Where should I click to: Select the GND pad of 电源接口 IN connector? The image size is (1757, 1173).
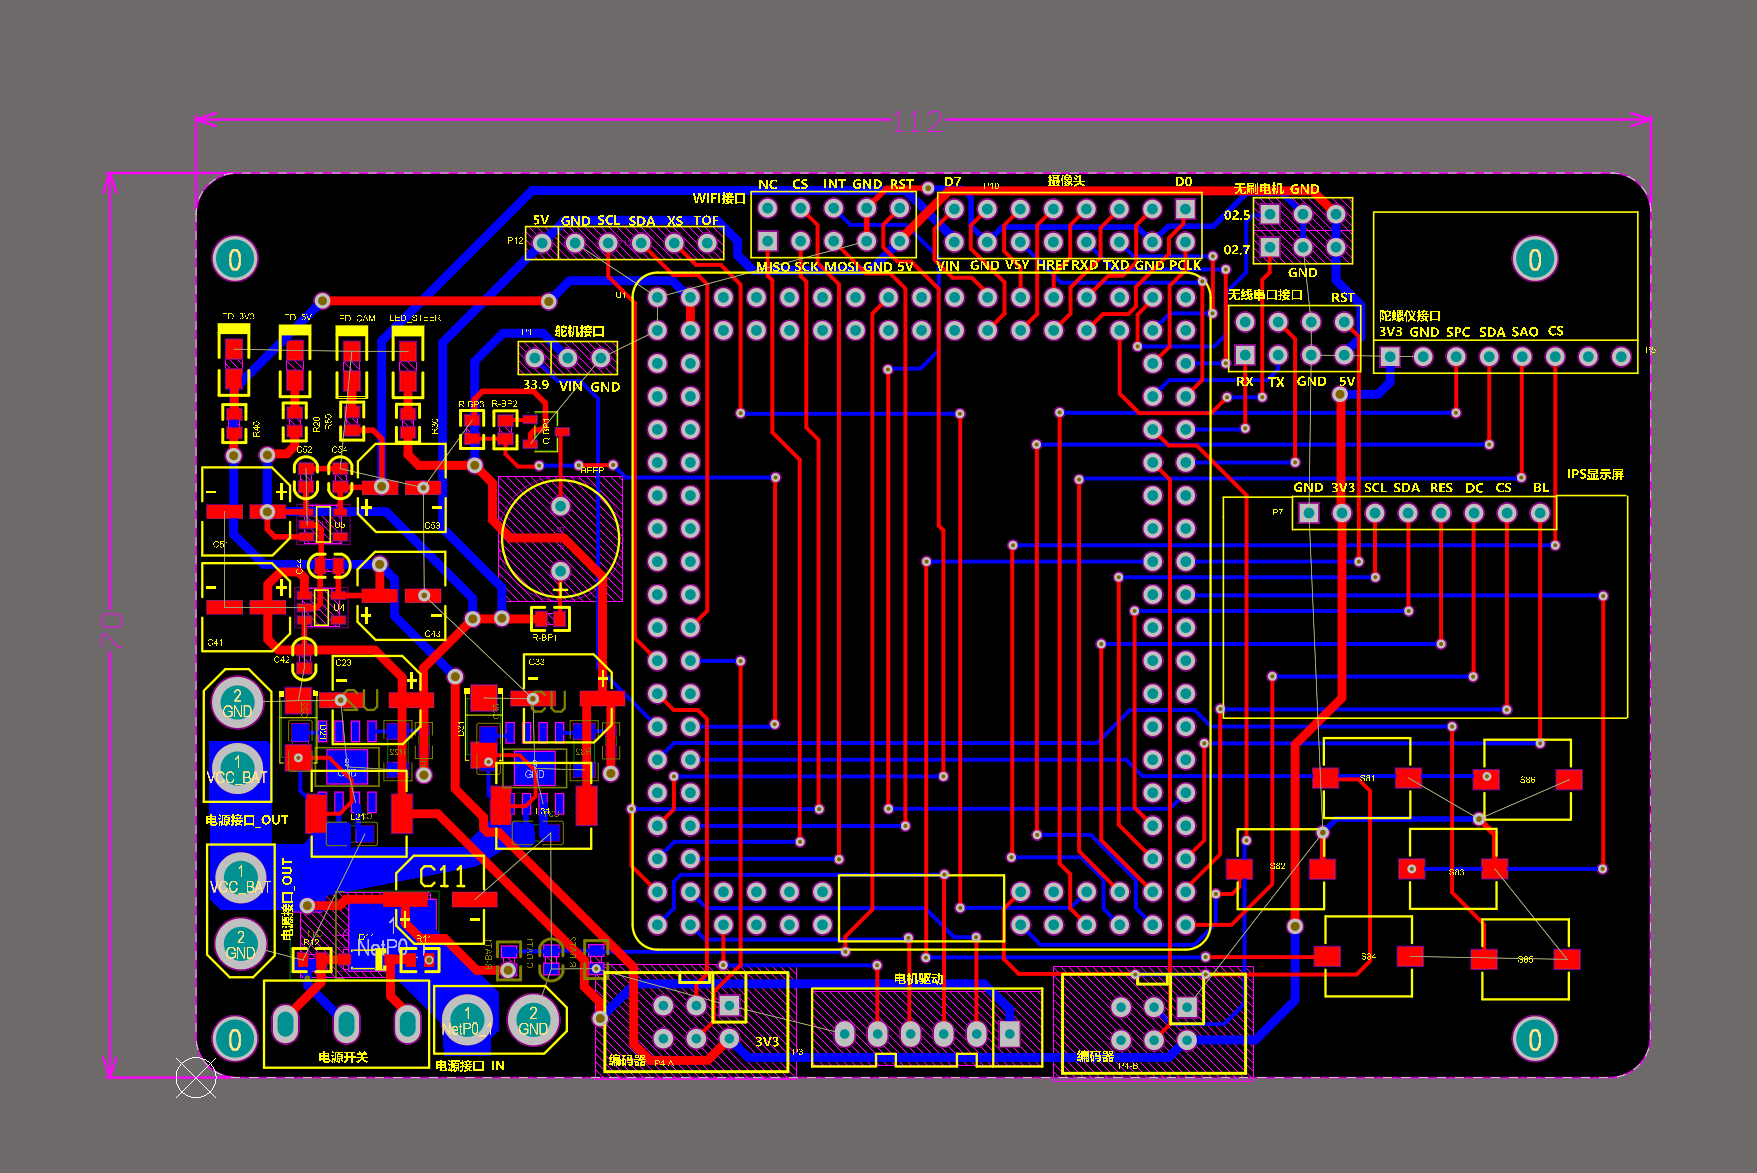(x=533, y=1021)
